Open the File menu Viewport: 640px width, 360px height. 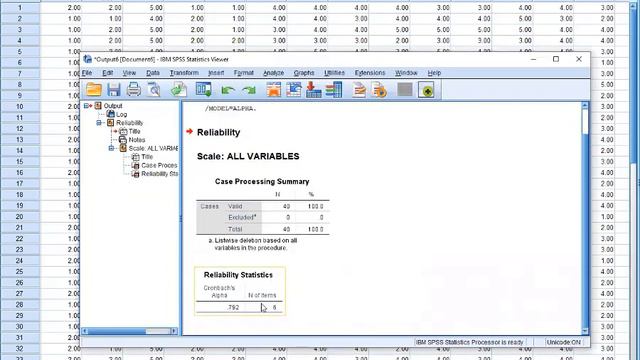(87, 73)
